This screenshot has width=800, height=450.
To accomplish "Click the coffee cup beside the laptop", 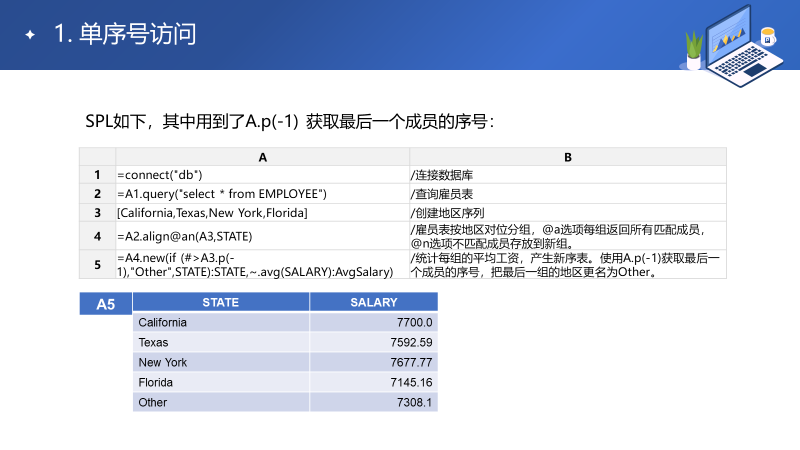I will (768, 36).
